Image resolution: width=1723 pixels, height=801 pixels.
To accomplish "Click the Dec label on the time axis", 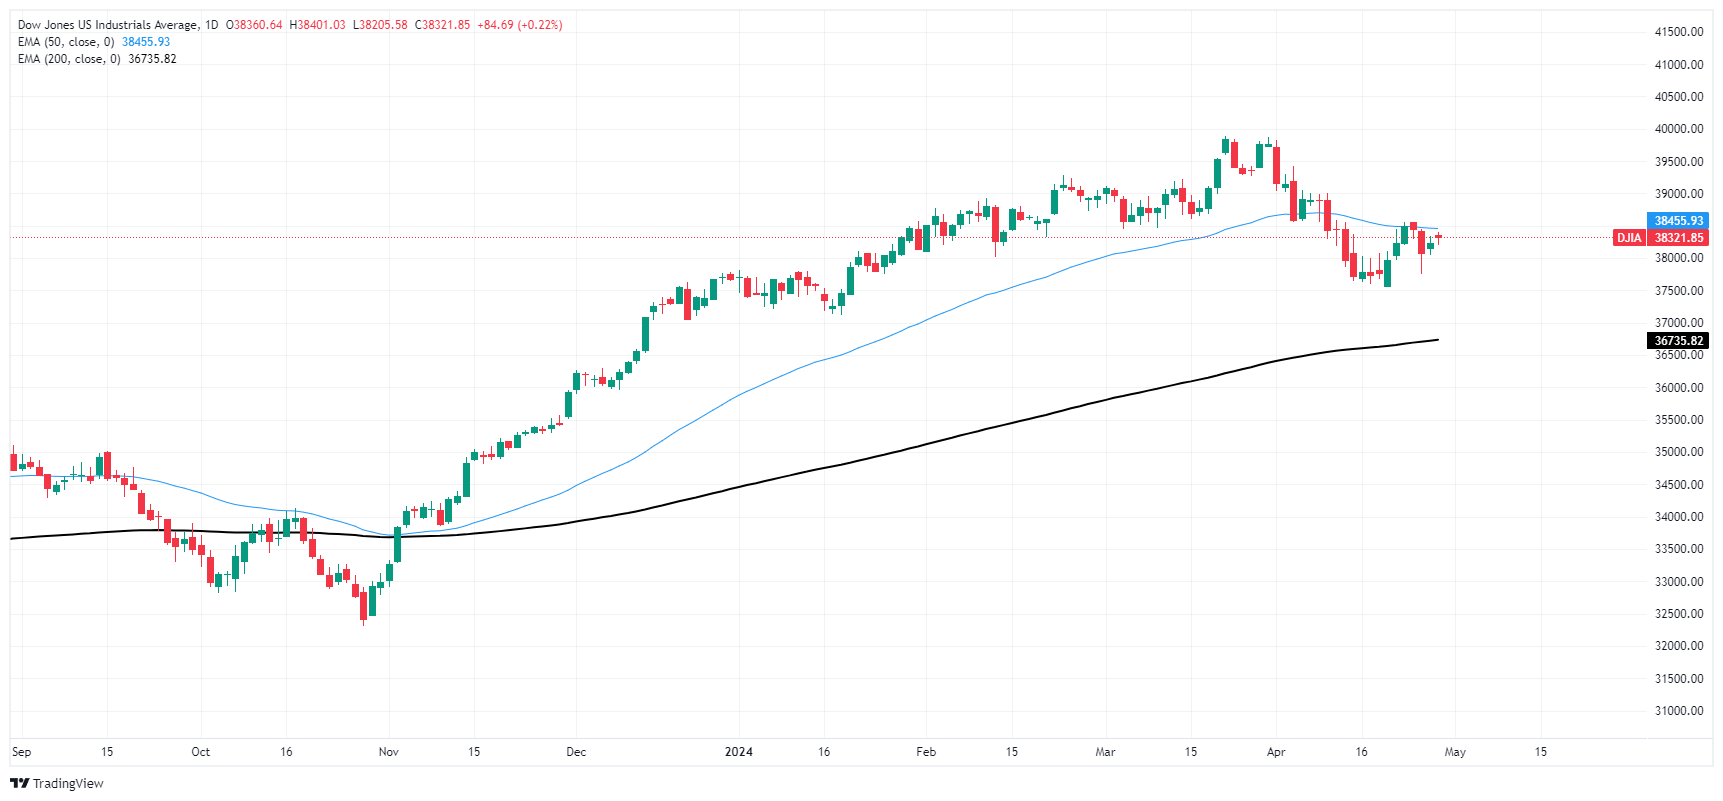I will [x=576, y=752].
